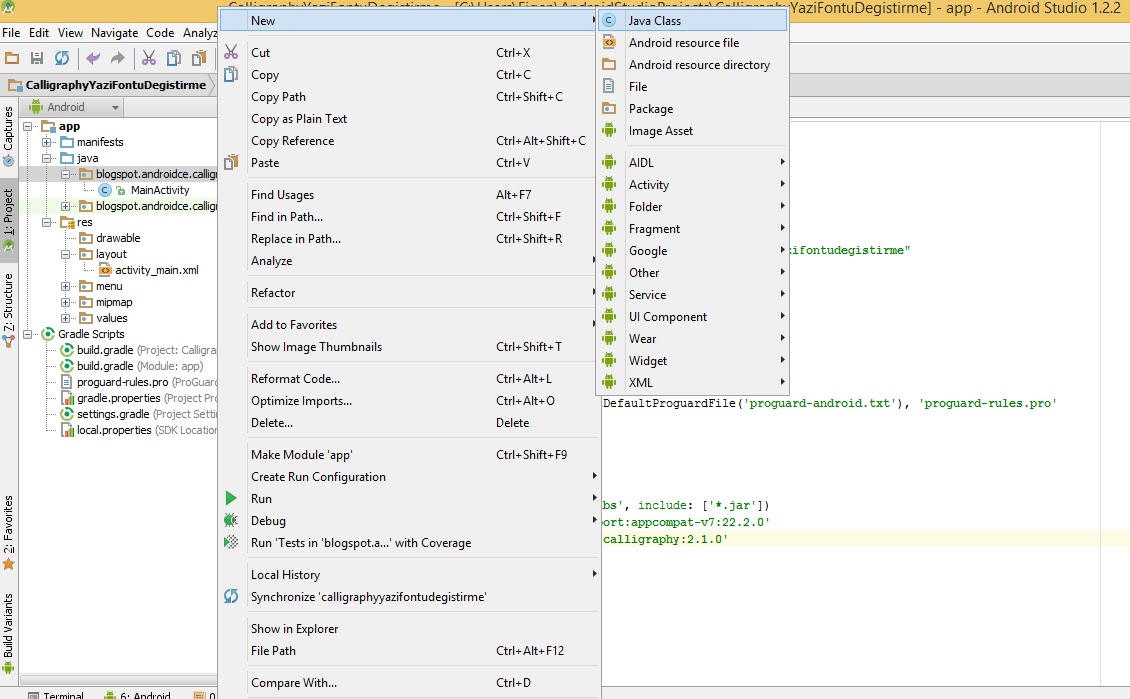Open Local History submenu
Image resolution: width=1130 pixels, height=699 pixels.
click(x=409, y=574)
